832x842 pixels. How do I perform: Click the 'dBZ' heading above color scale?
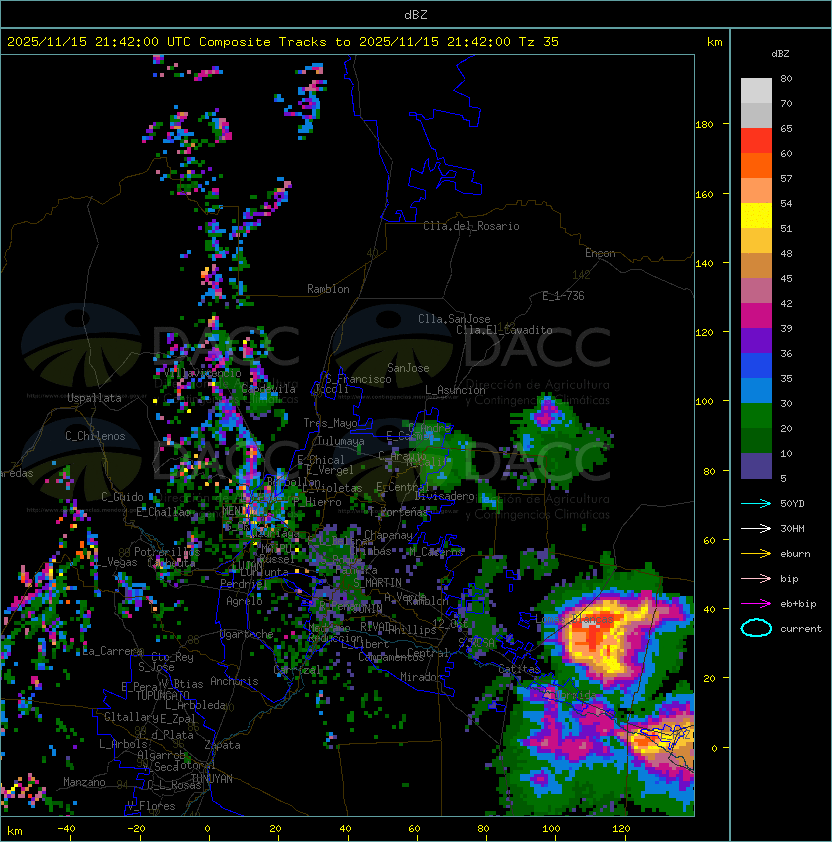coord(780,54)
